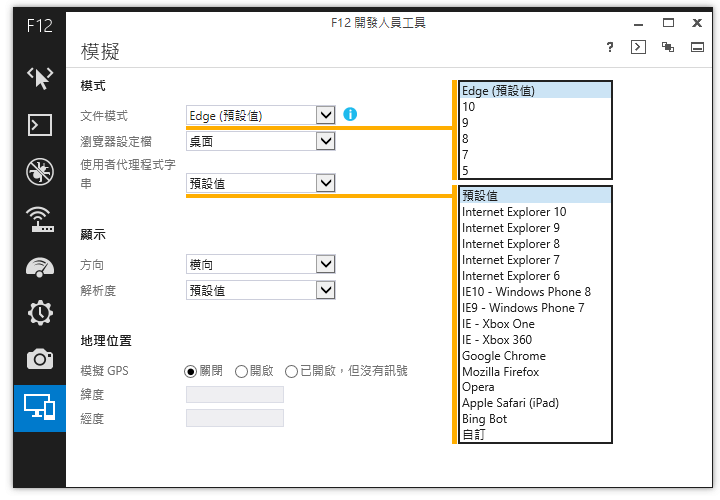Image resolution: width=720 pixels, height=500 pixels.
Task: Choose document mode 7 in list
Action: [x=535, y=155]
